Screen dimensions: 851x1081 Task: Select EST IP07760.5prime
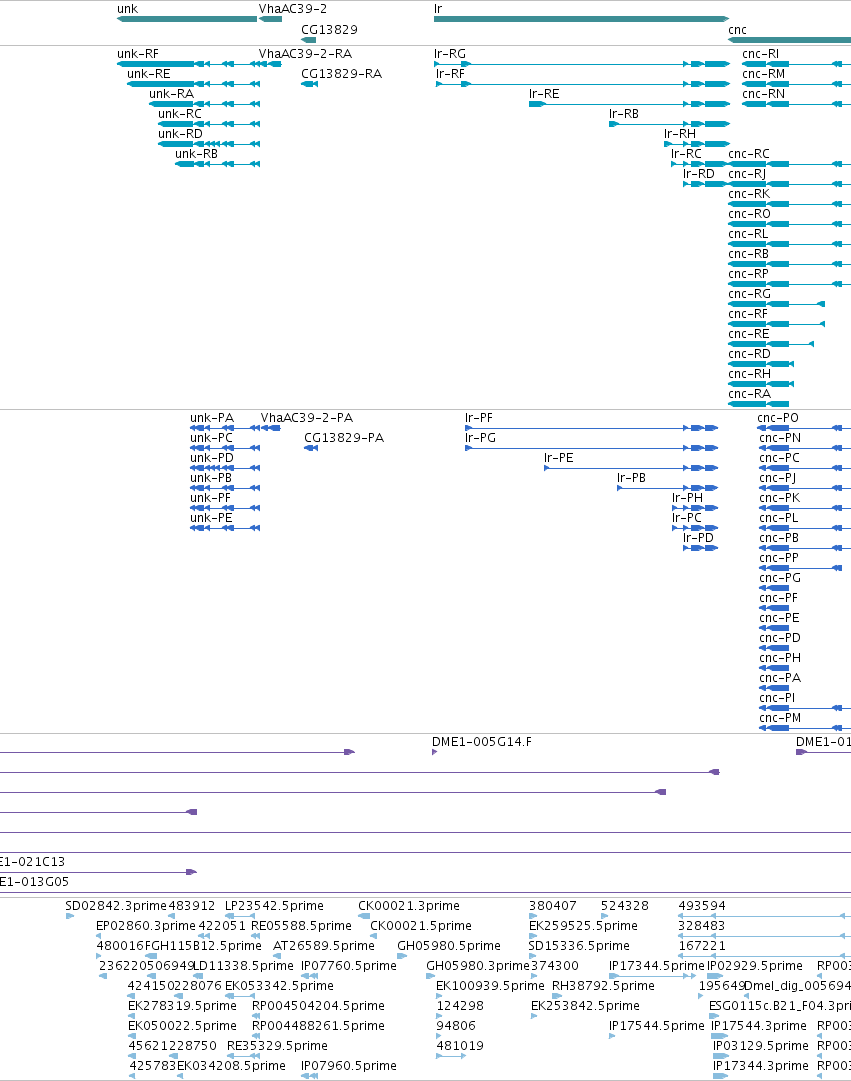coord(349,966)
